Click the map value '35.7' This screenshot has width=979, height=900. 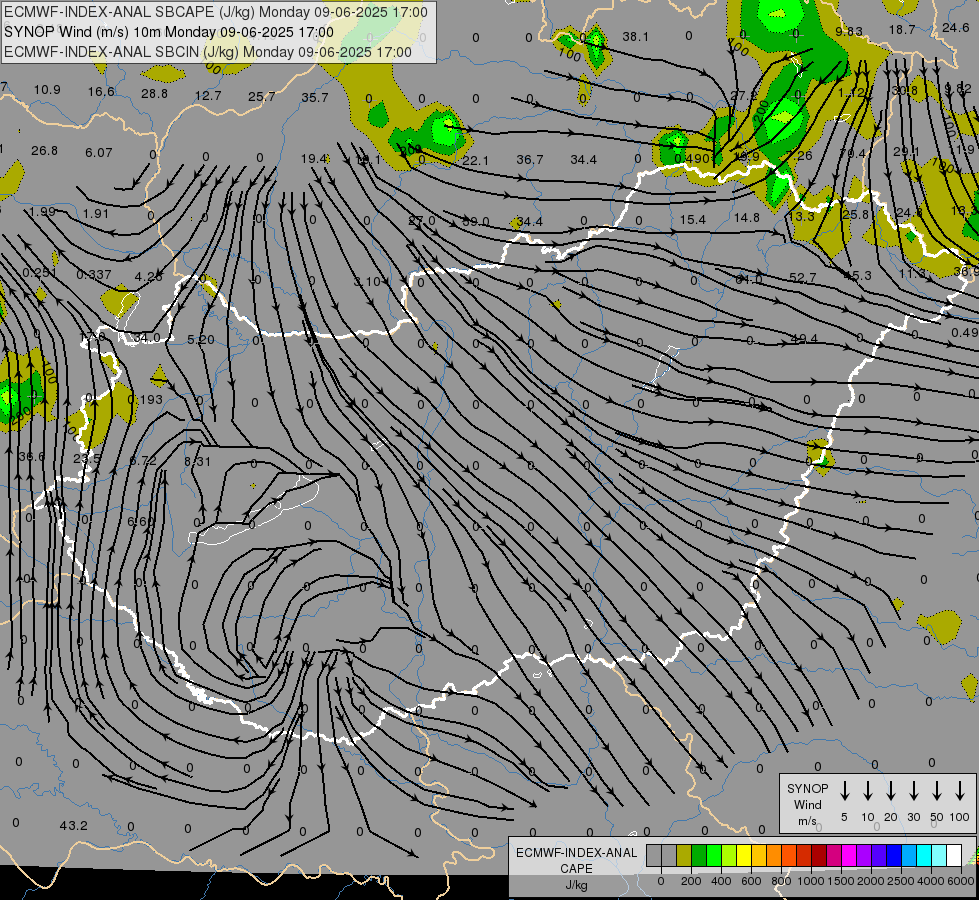(x=315, y=97)
